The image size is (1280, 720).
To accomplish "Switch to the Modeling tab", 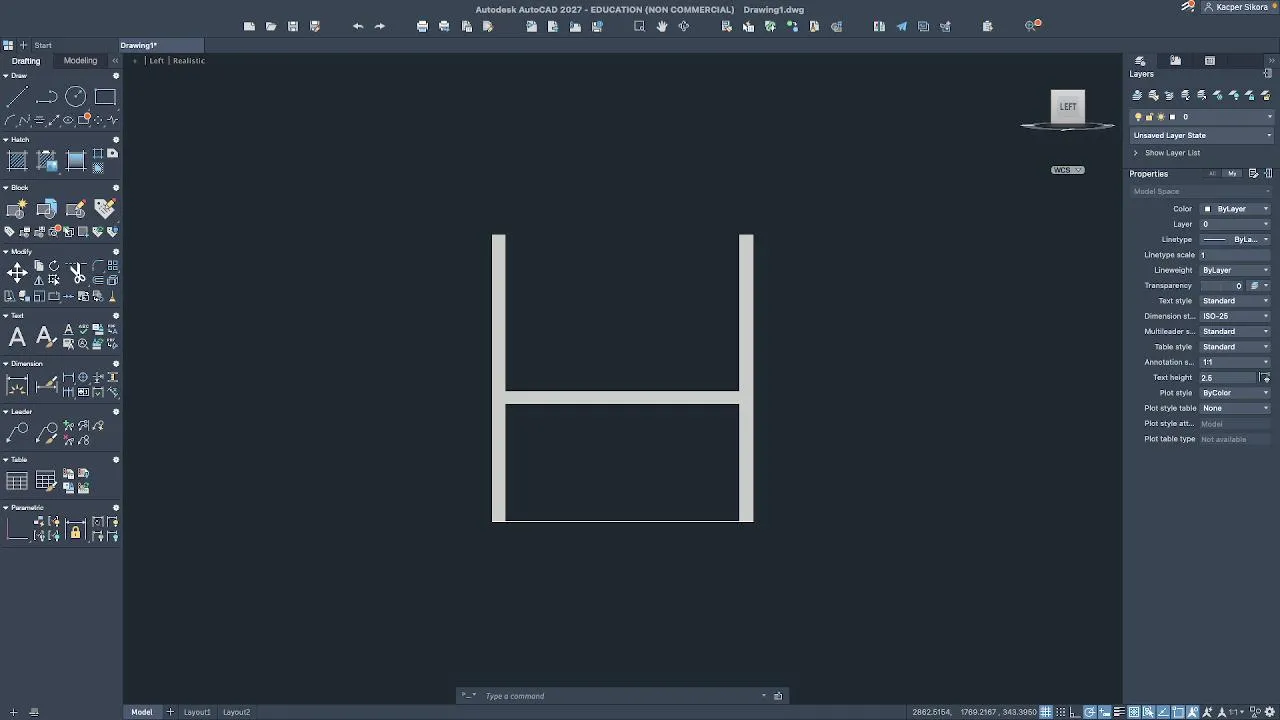I will [80, 61].
